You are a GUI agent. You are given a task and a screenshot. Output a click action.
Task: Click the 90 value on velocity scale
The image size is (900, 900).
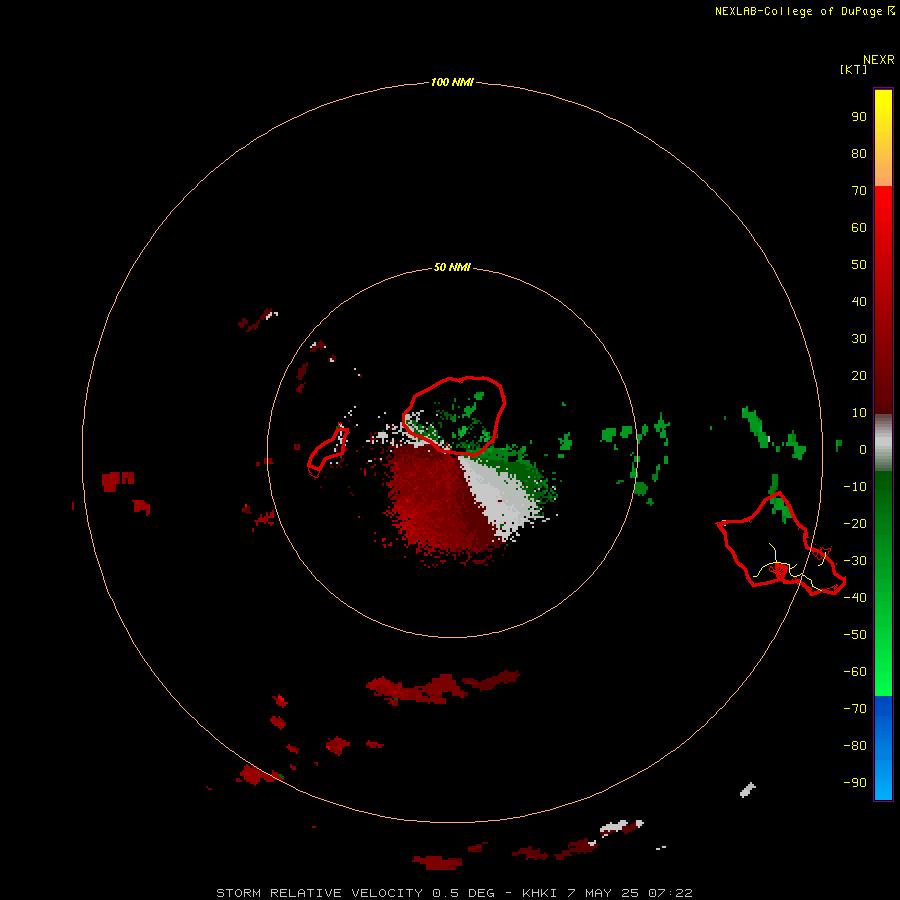[859, 117]
